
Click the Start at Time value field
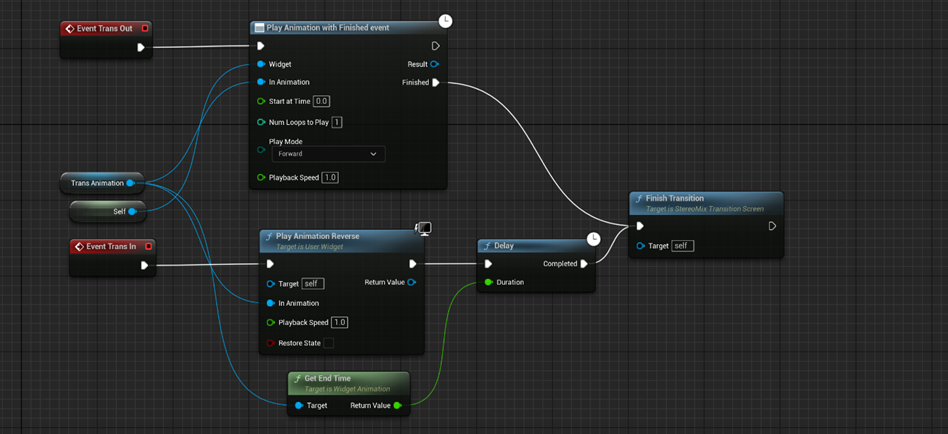321,101
